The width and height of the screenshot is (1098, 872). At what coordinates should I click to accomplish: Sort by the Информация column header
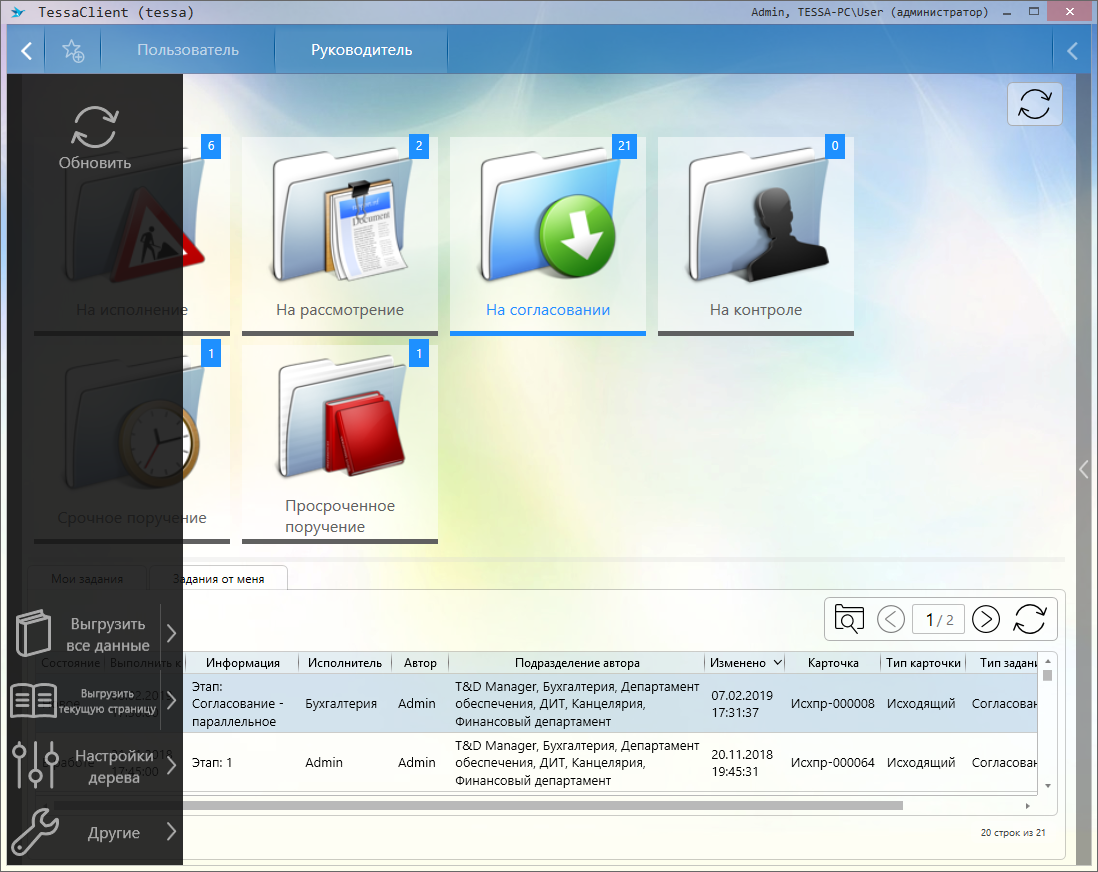[242, 663]
